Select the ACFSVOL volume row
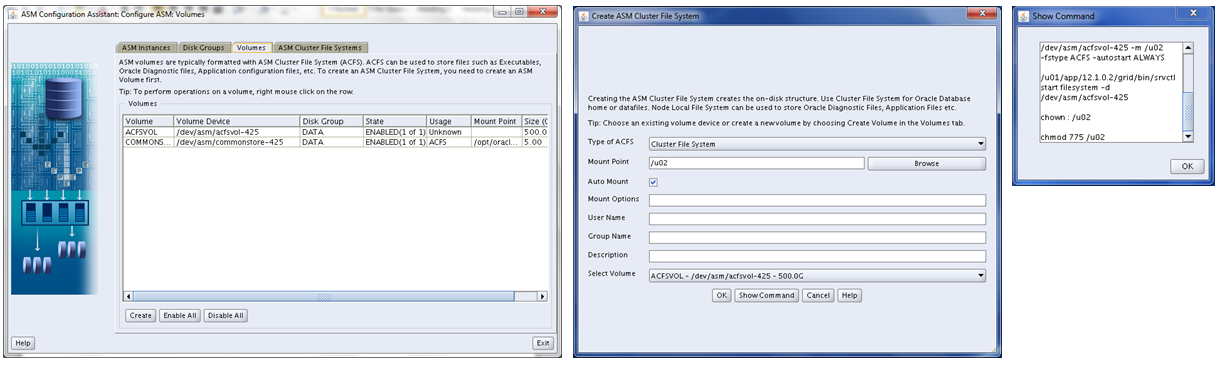 [336, 132]
